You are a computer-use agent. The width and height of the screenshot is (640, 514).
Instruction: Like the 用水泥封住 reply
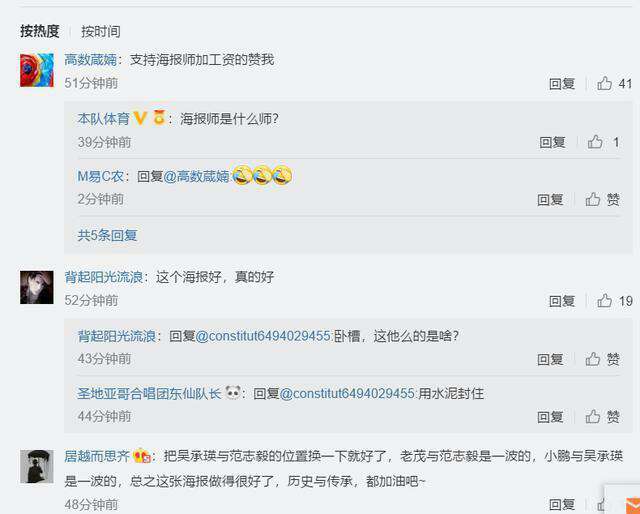(593, 416)
